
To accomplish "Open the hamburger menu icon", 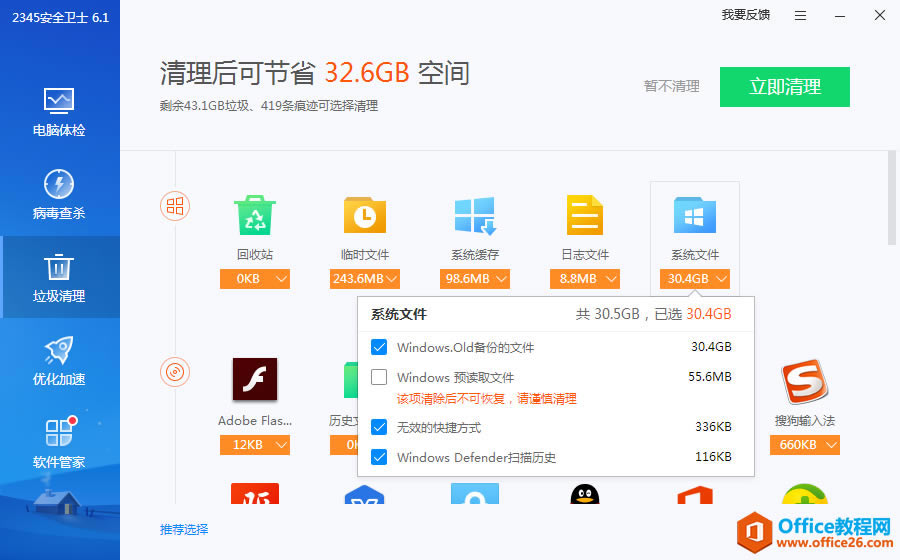I will (800, 16).
